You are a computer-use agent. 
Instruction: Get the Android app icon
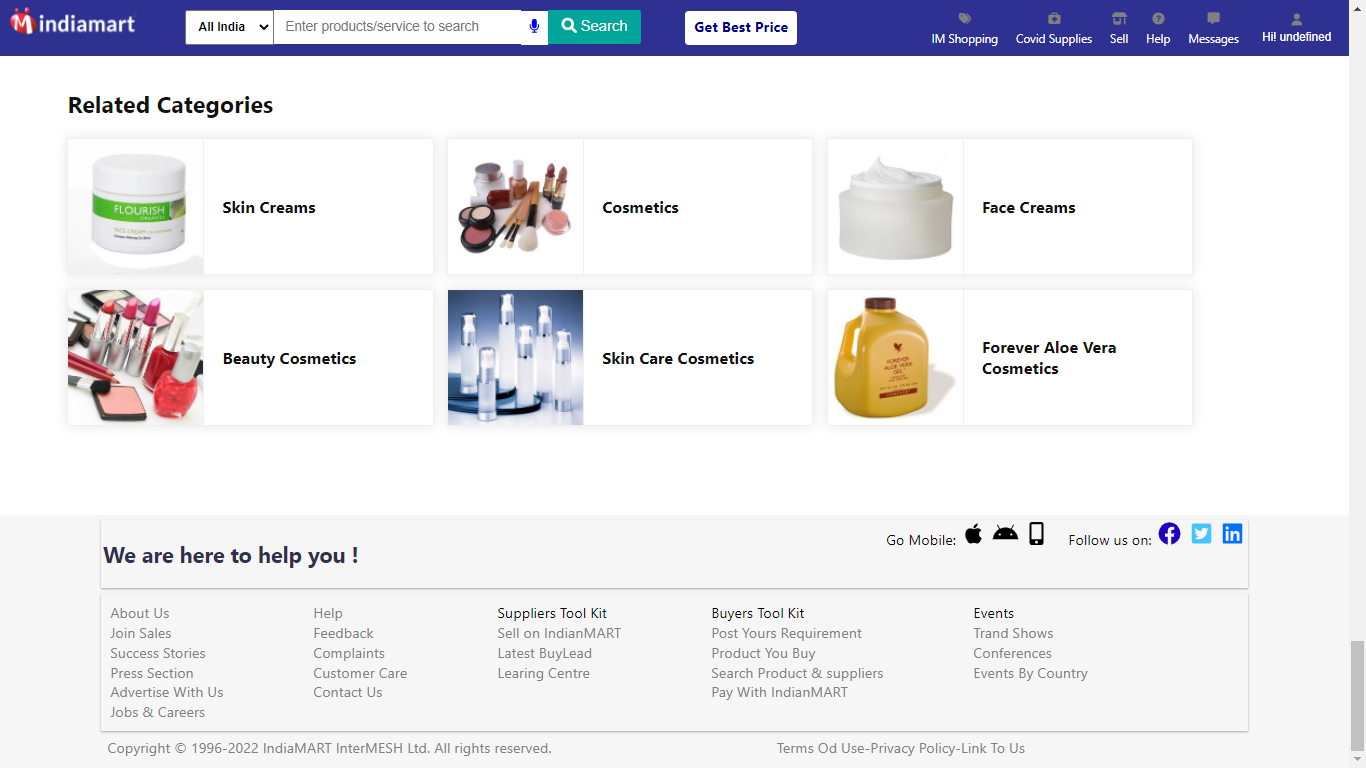1005,533
